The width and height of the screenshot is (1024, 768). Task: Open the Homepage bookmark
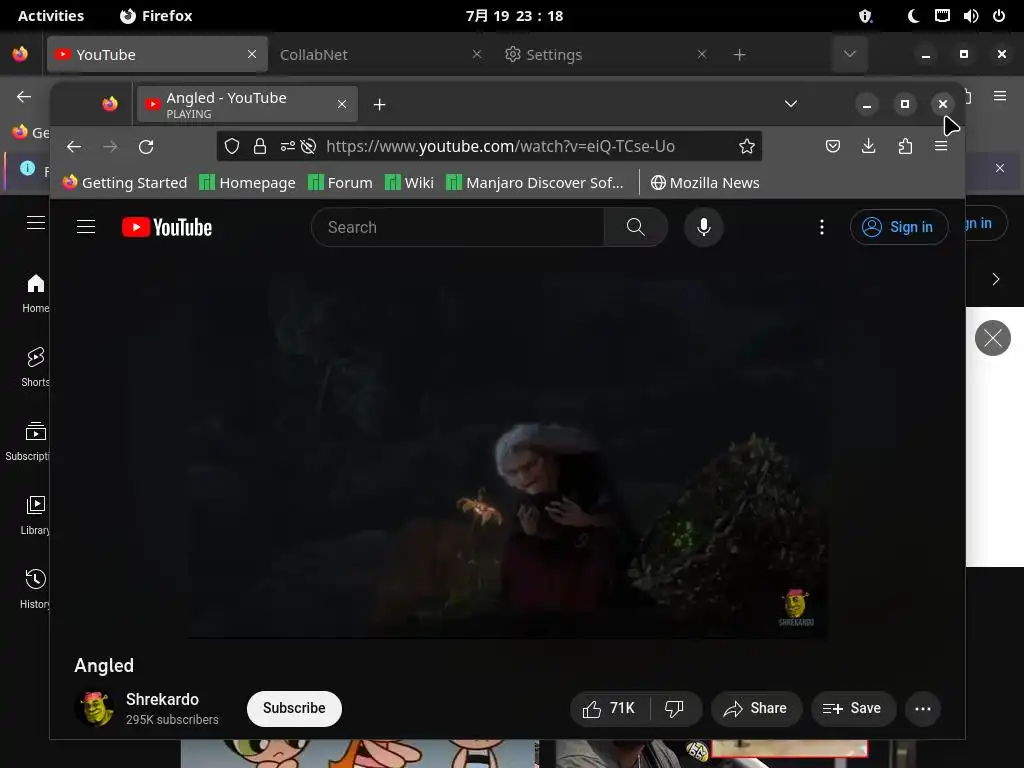pos(248,183)
